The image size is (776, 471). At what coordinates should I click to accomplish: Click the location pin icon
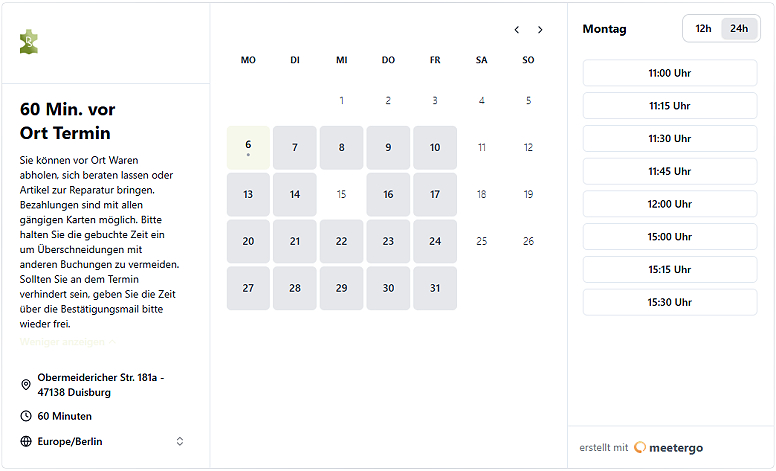[26, 385]
